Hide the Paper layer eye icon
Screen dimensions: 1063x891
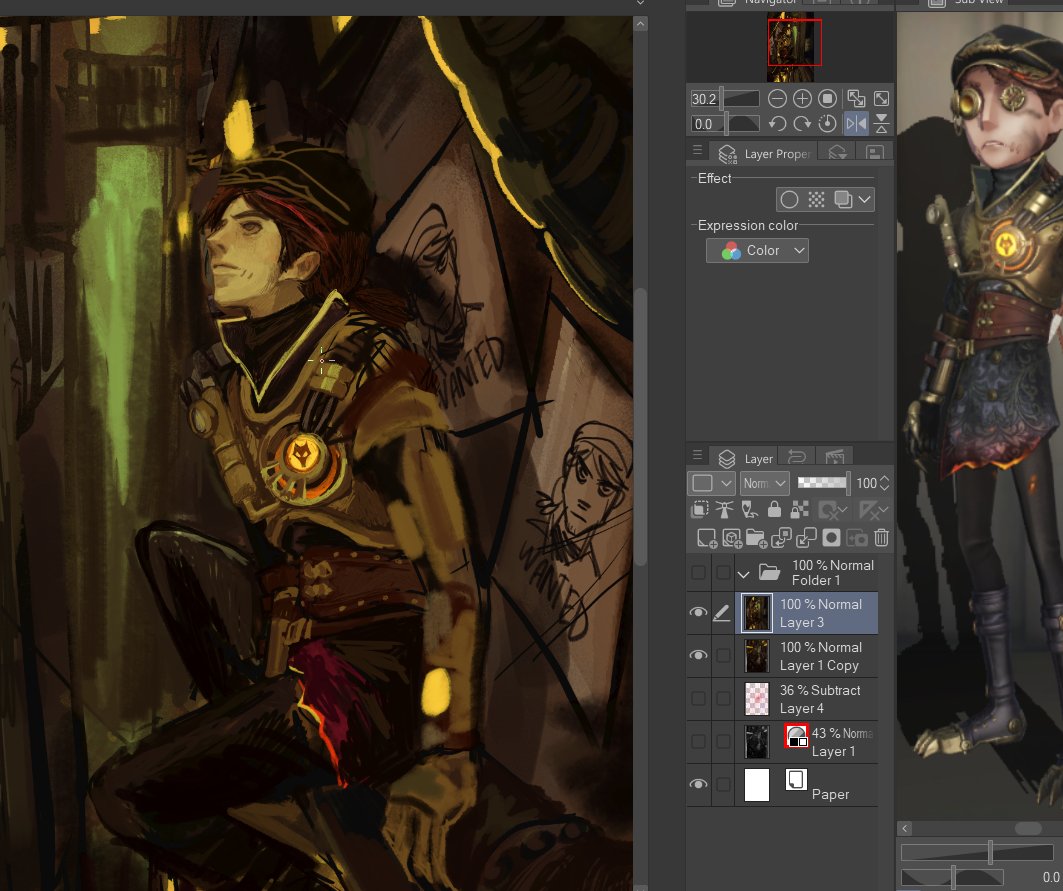coord(698,784)
